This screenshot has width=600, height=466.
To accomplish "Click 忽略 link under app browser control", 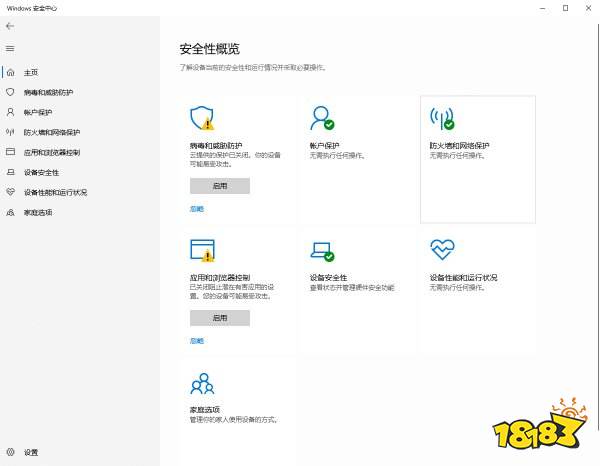I will click(x=197, y=341).
